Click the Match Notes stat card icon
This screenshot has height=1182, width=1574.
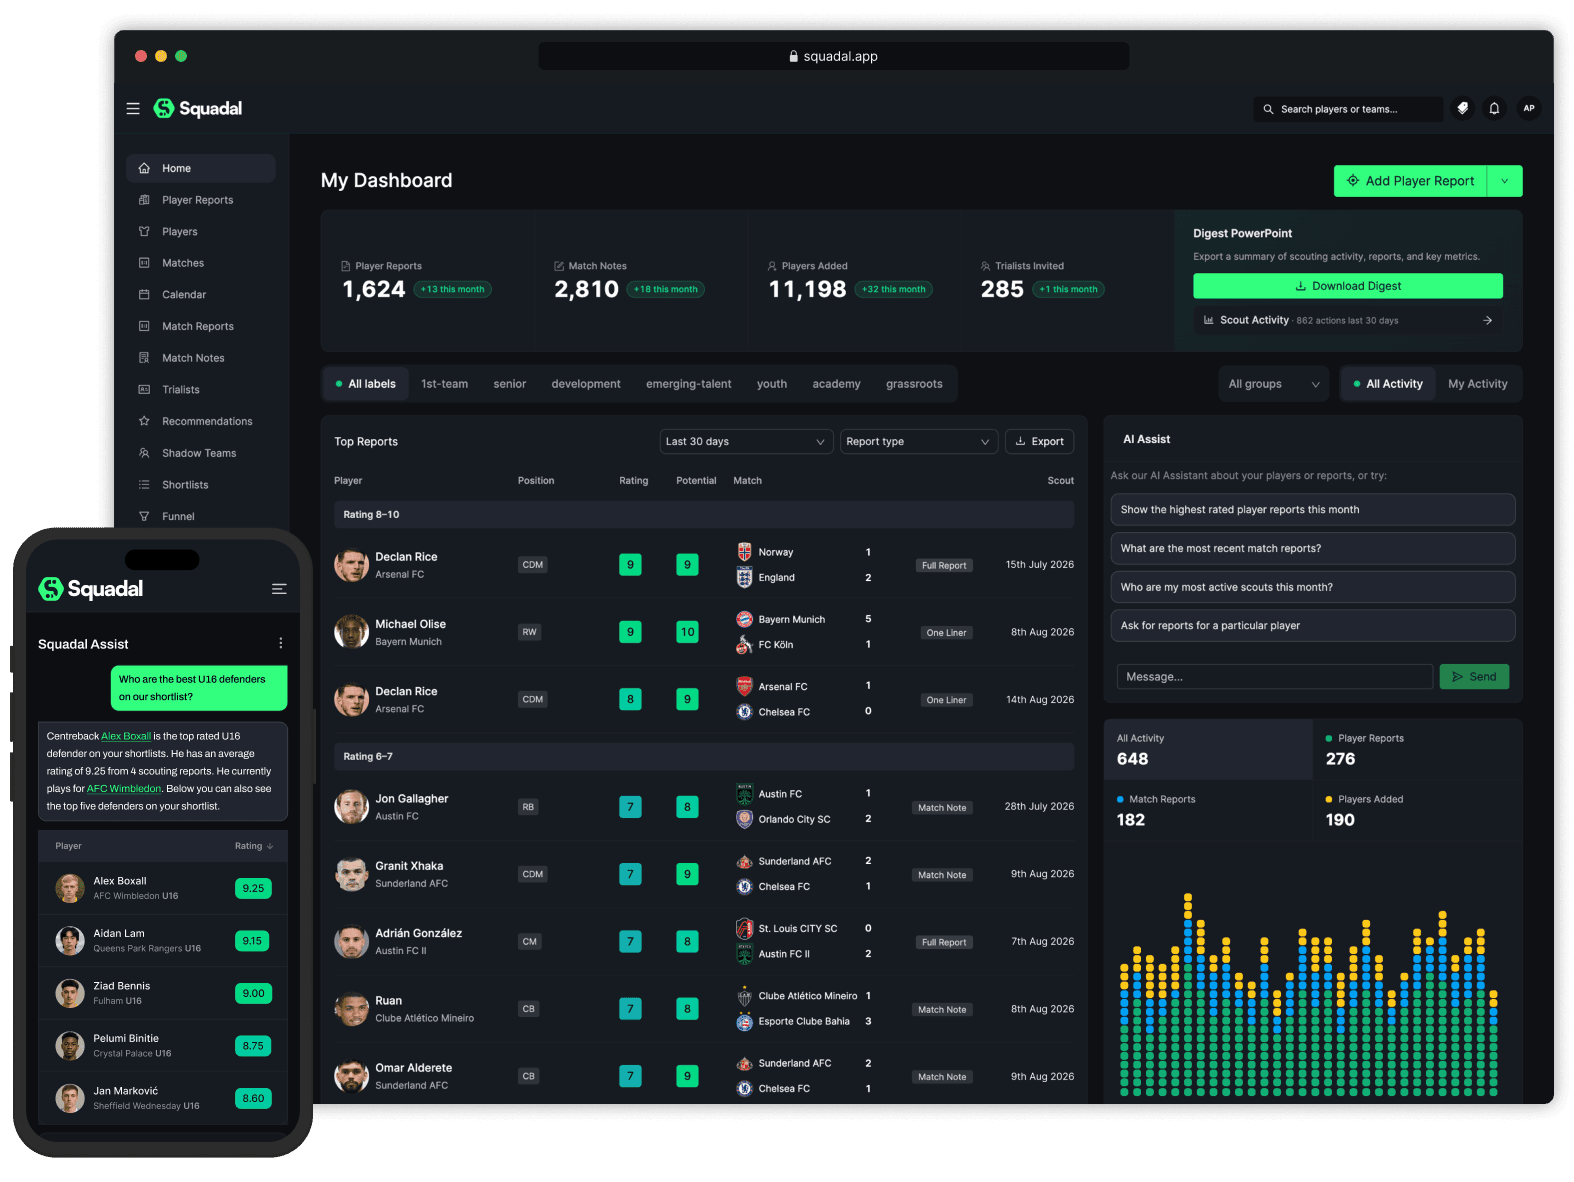(559, 266)
